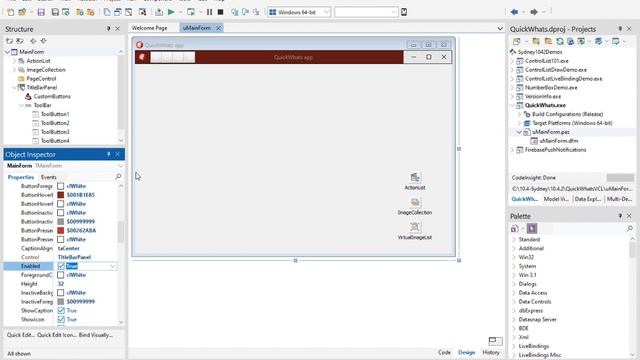The width and height of the screenshot is (640, 360).
Task: Click the Quick Edit... link
Action: coord(20,335)
